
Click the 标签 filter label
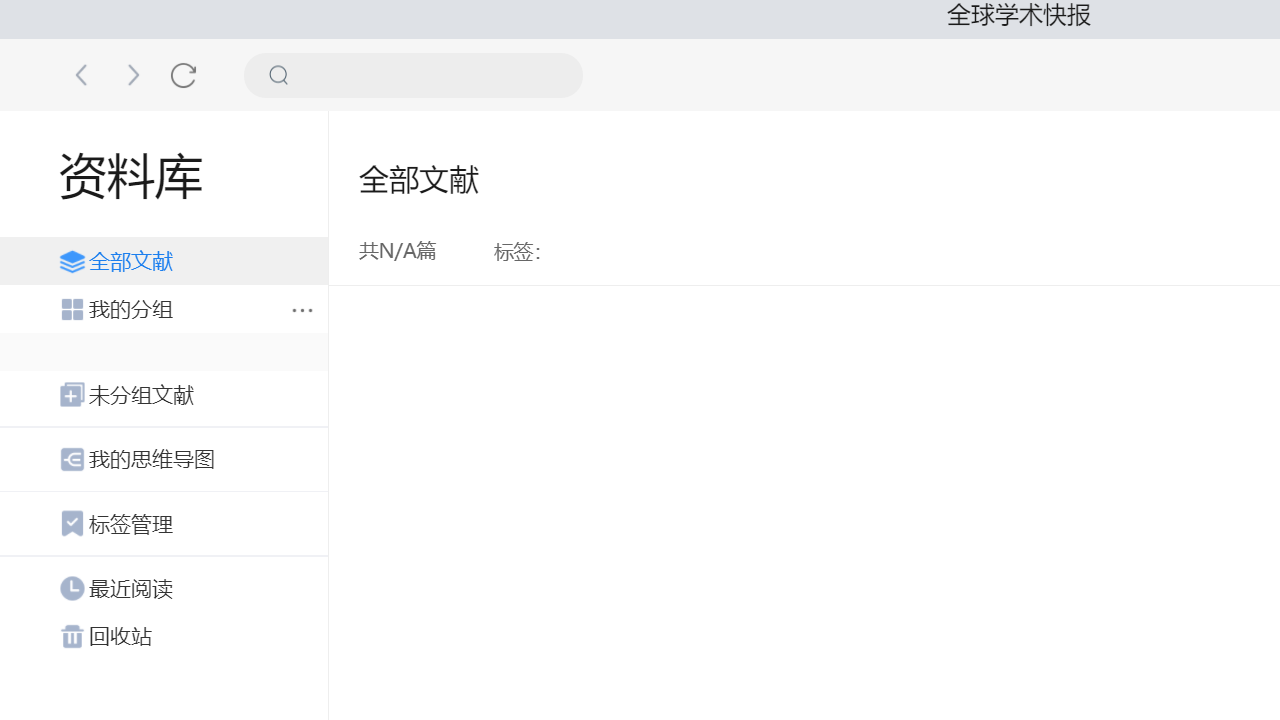pos(517,252)
